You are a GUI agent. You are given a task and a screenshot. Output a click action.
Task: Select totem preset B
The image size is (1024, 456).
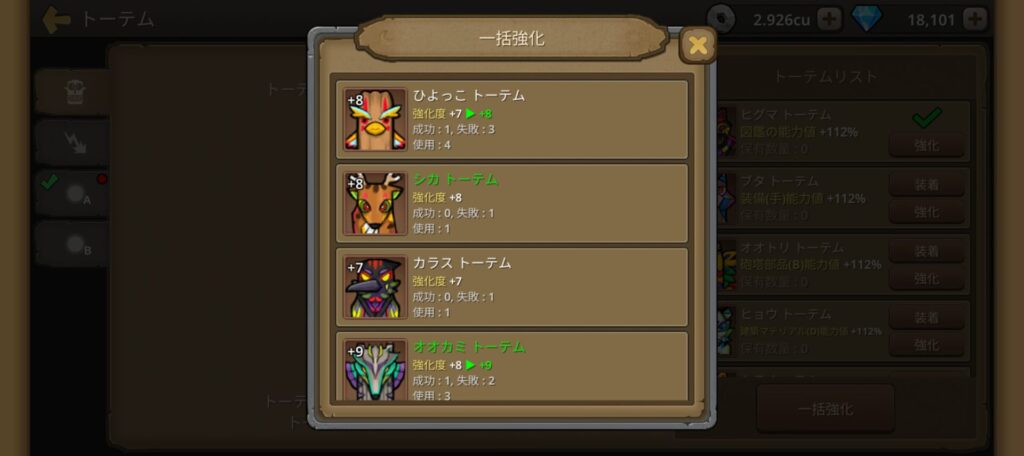click(x=74, y=244)
